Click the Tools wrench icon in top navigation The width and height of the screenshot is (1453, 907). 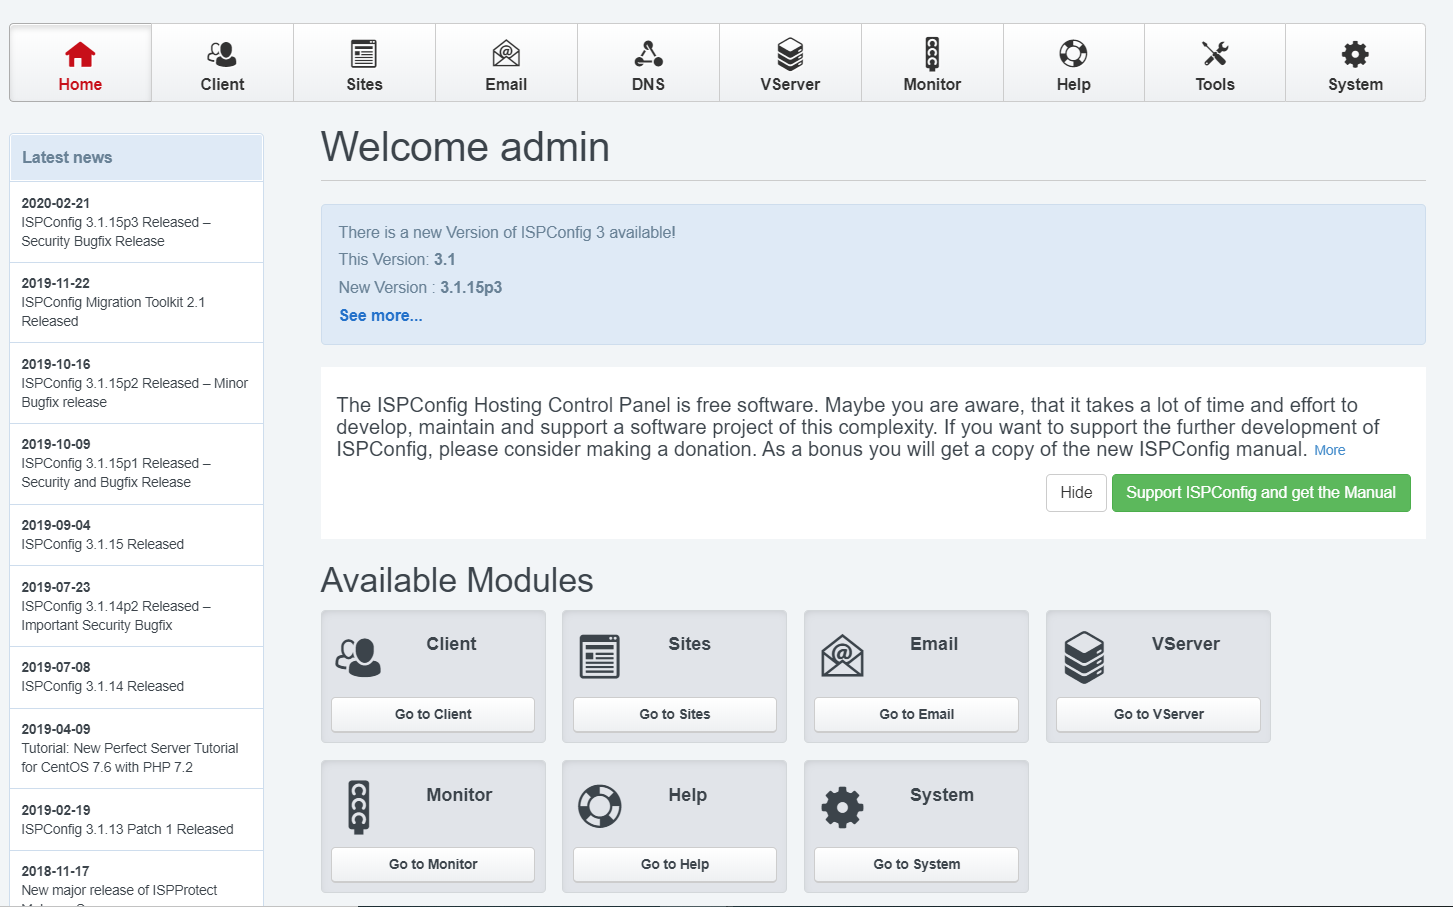[1215, 53]
